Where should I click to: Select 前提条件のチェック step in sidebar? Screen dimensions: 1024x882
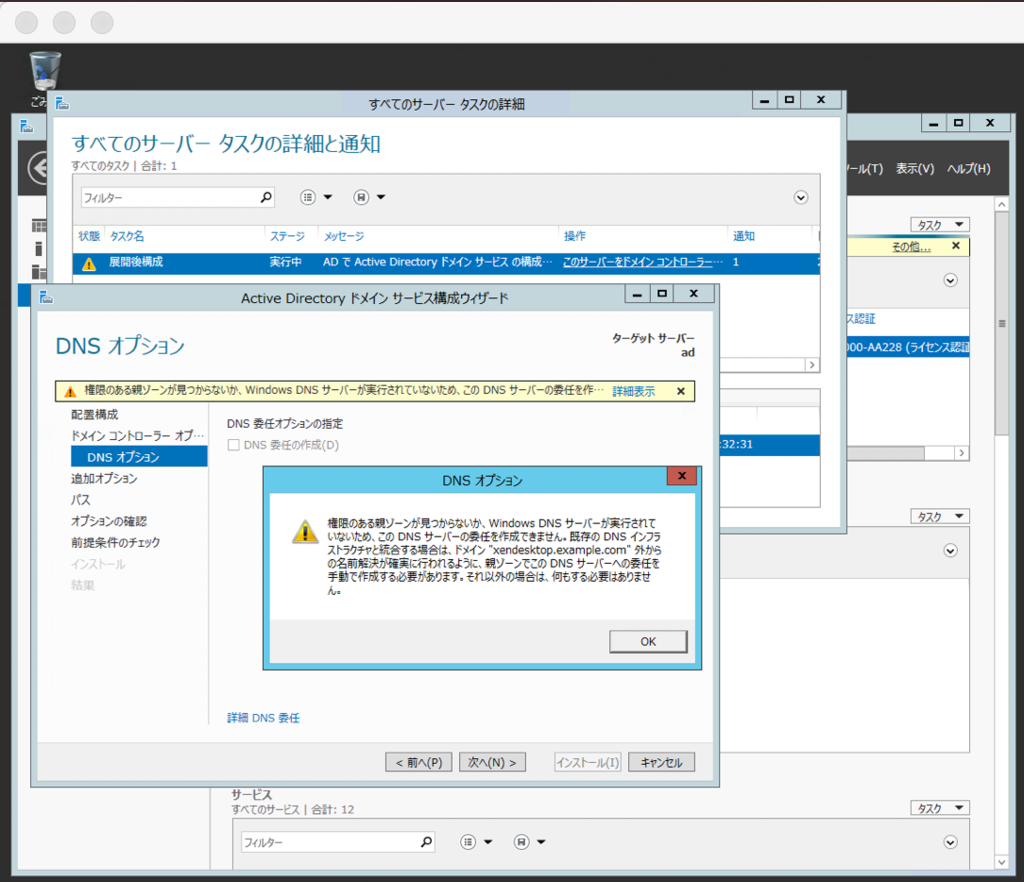click(x=116, y=542)
